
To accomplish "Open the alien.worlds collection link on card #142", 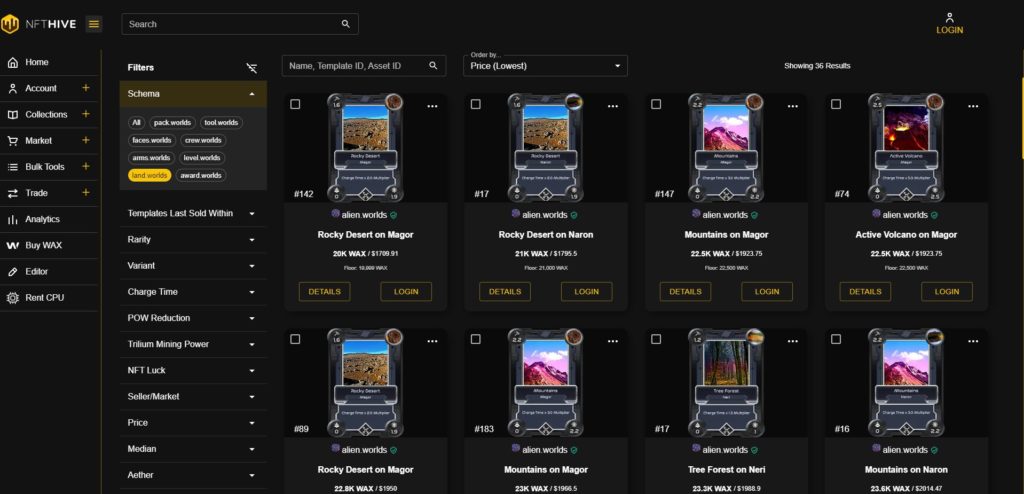I will [365, 215].
